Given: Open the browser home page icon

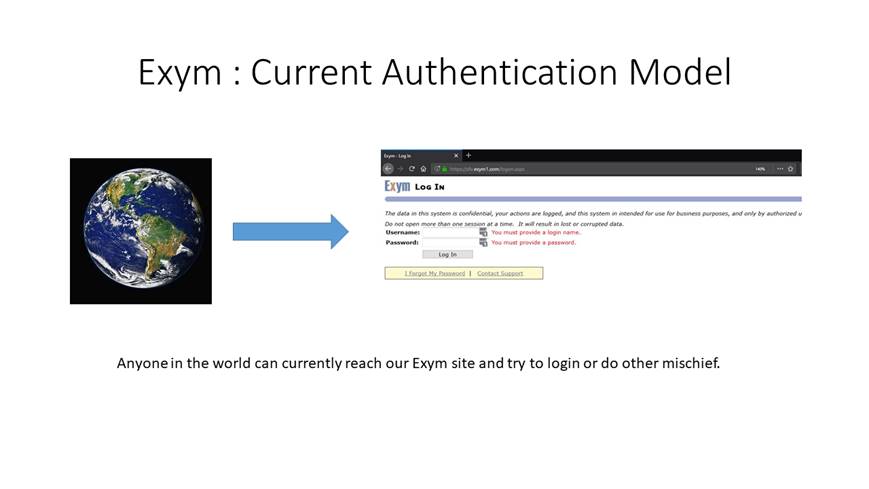Looking at the screenshot, I should (x=423, y=169).
